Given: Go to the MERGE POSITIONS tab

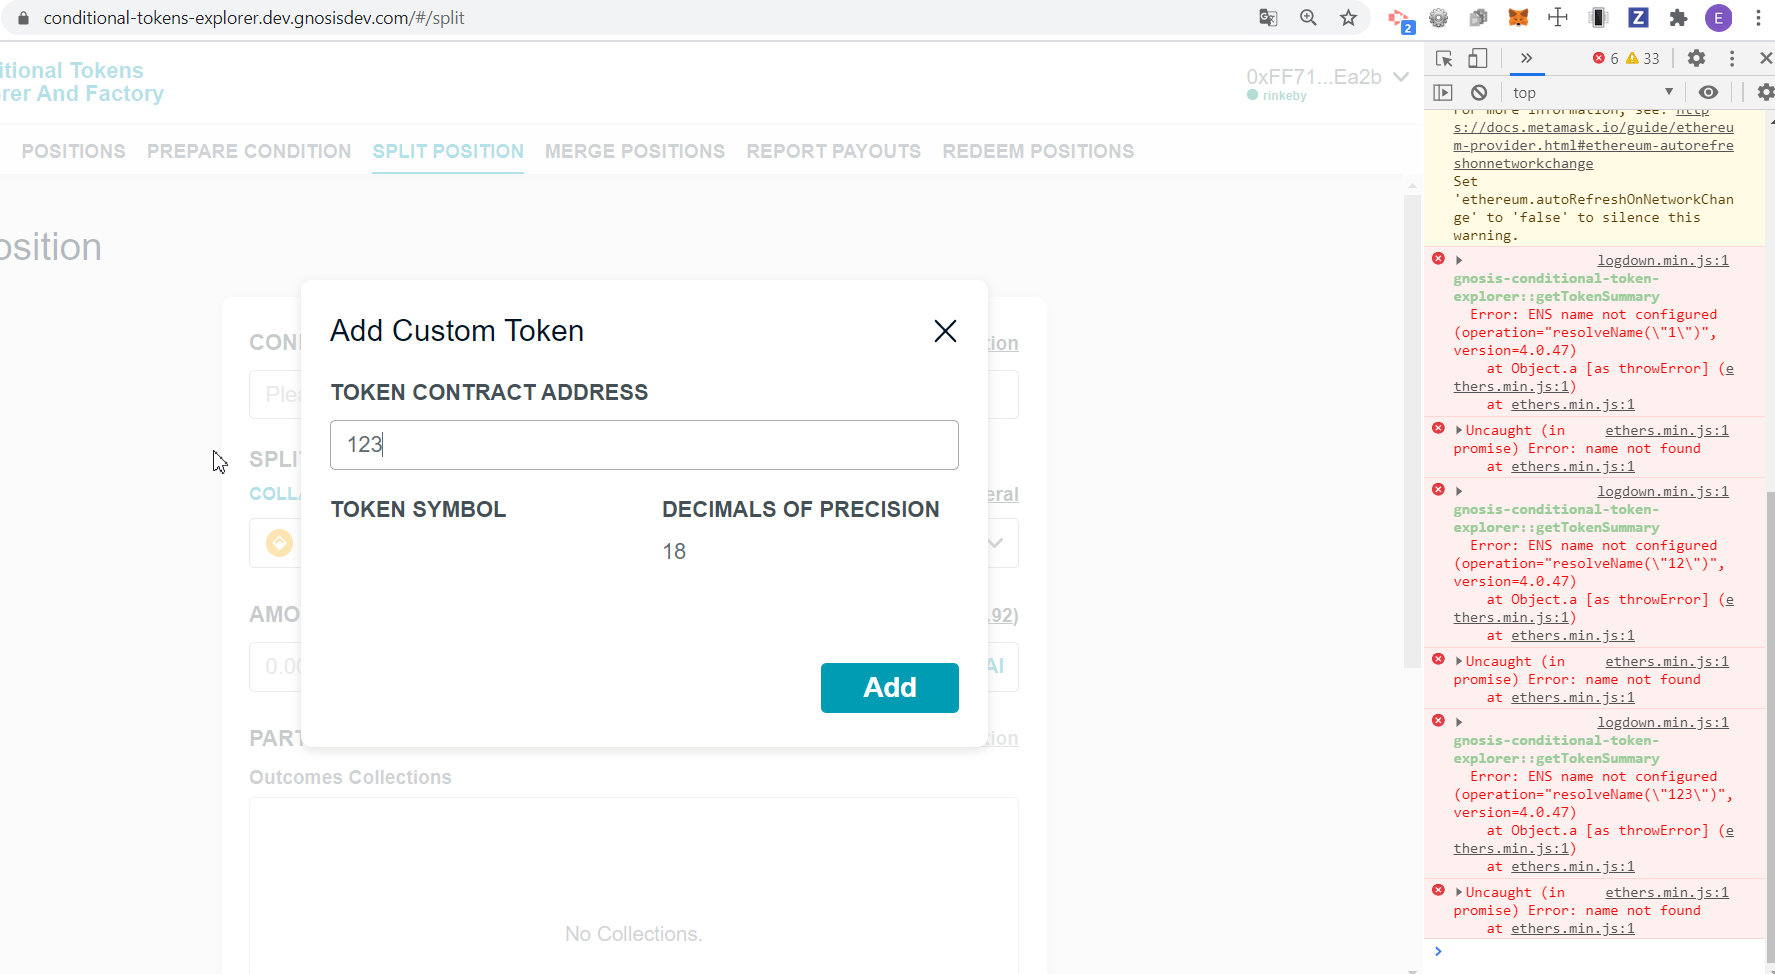Looking at the screenshot, I should coord(635,151).
